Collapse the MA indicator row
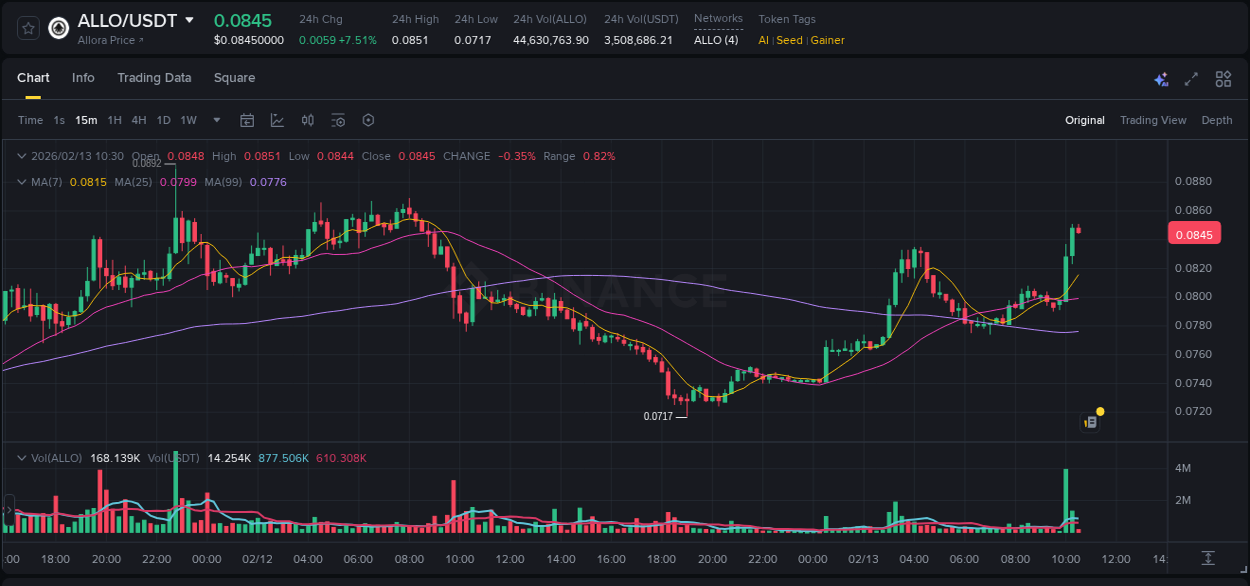Viewport: 1250px width, 586px height. point(20,182)
